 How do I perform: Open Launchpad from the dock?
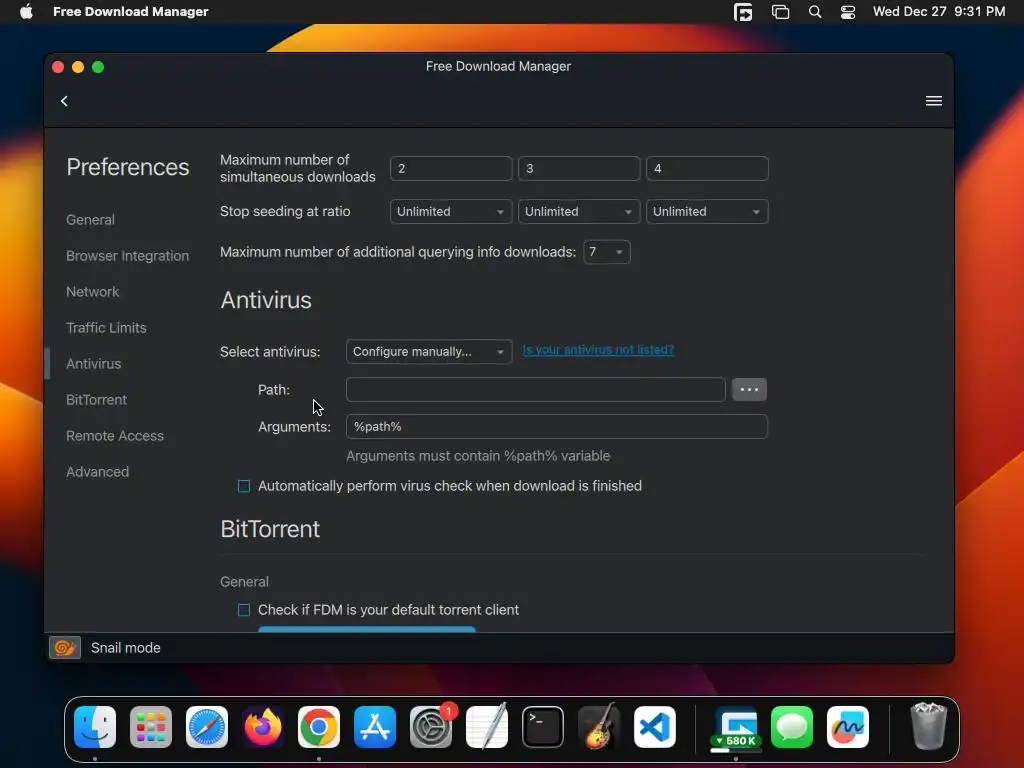coord(151,727)
